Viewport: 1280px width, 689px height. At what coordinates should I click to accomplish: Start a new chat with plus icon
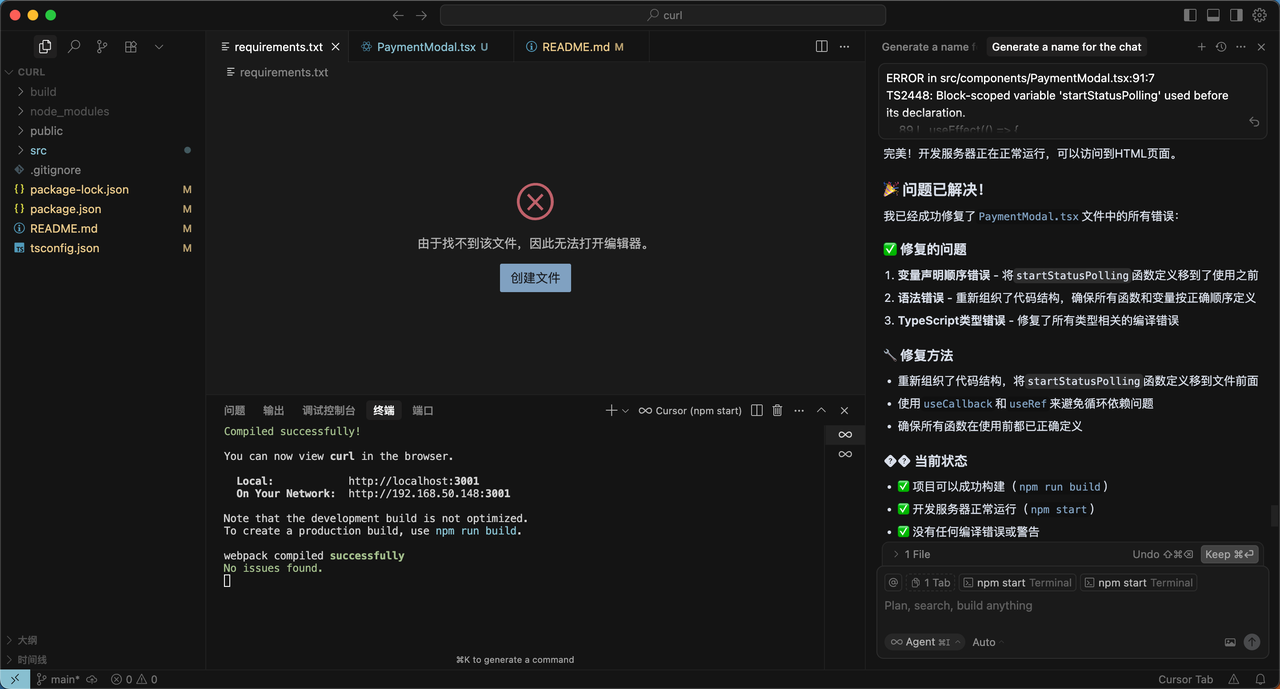click(x=1202, y=47)
